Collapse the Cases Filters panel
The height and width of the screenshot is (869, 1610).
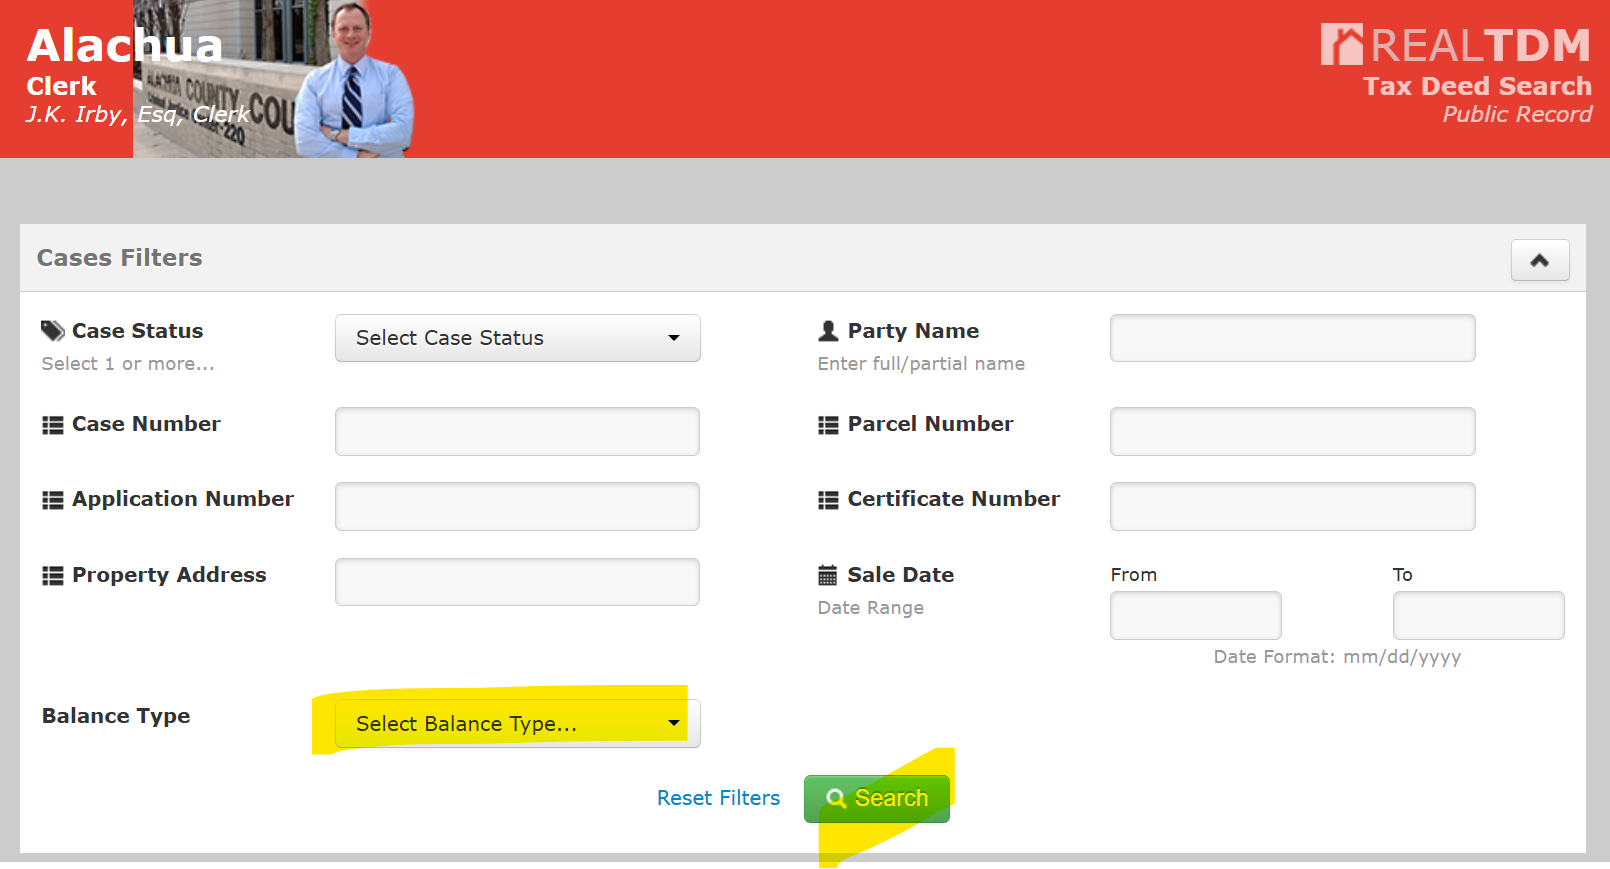pyautogui.click(x=1539, y=260)
